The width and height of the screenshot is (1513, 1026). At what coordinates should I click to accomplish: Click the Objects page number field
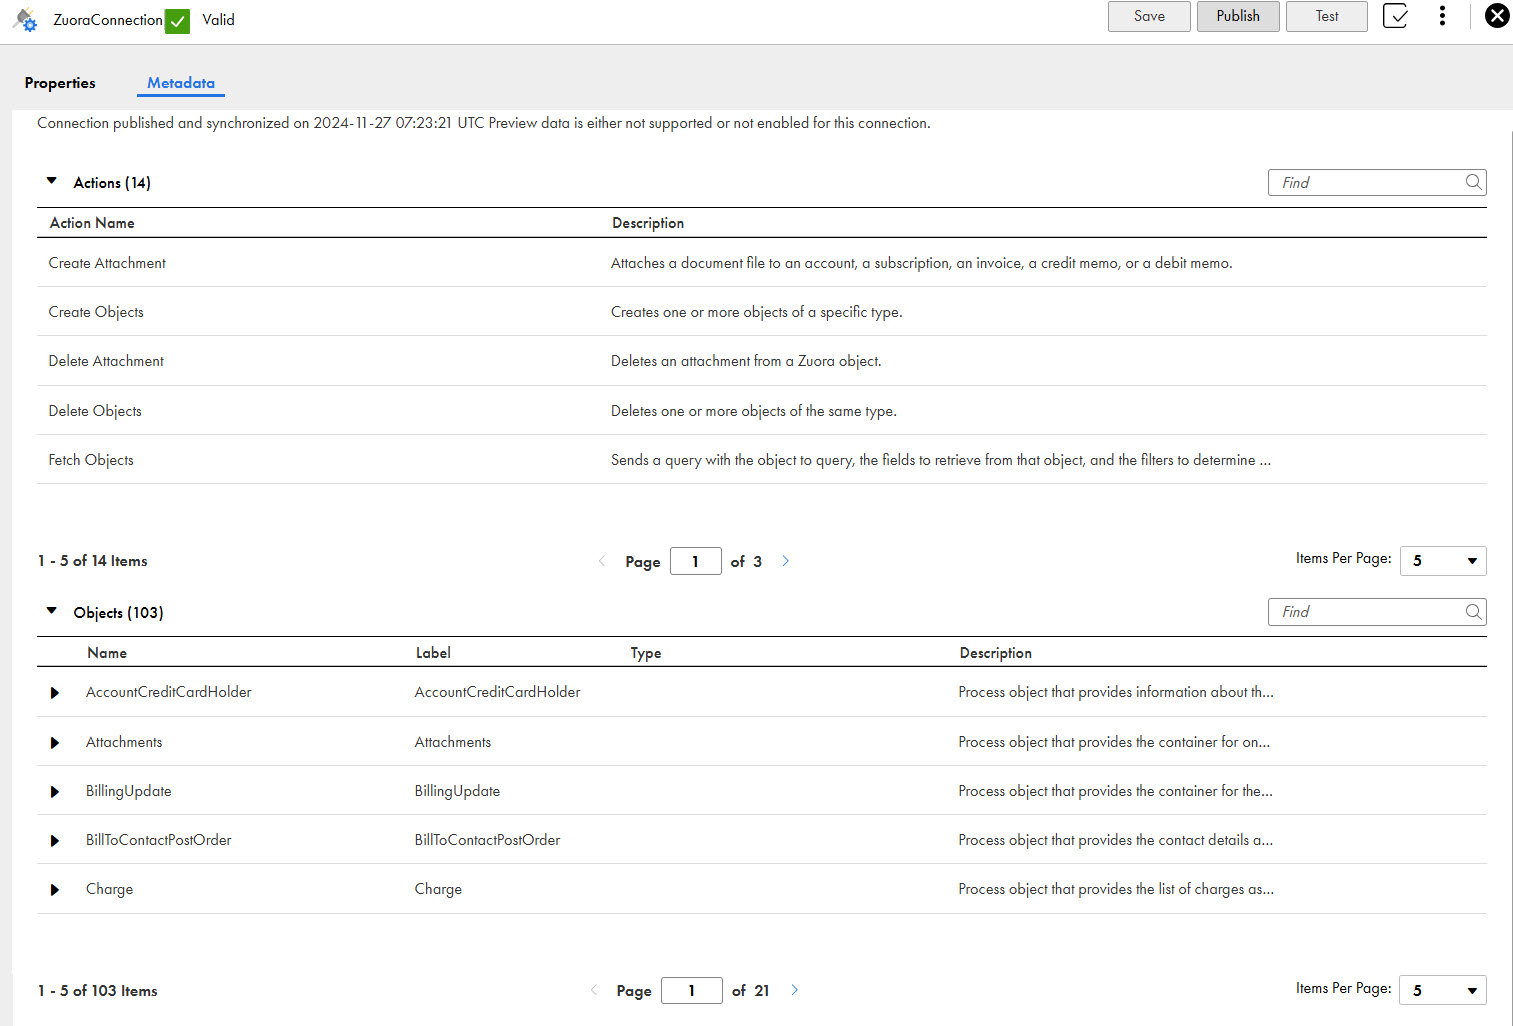pos(692,990)
